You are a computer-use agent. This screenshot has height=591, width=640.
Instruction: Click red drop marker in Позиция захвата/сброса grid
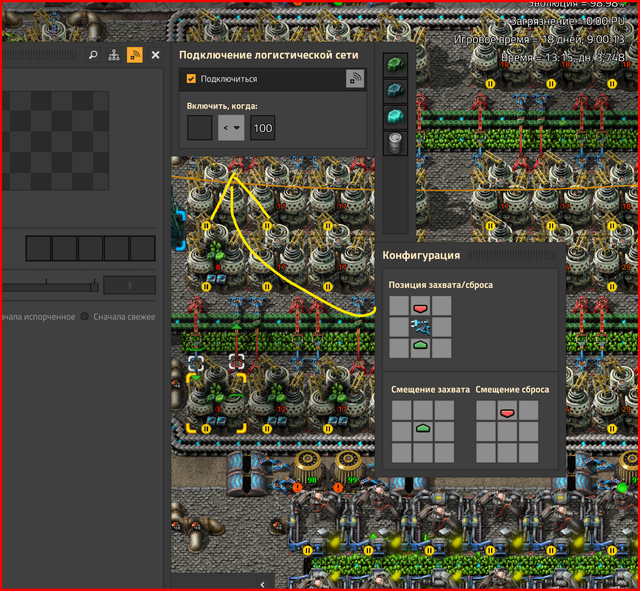tap(420, 308)
